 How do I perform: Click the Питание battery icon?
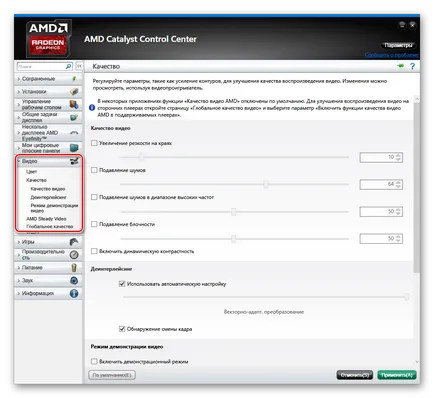coord(74,267)
